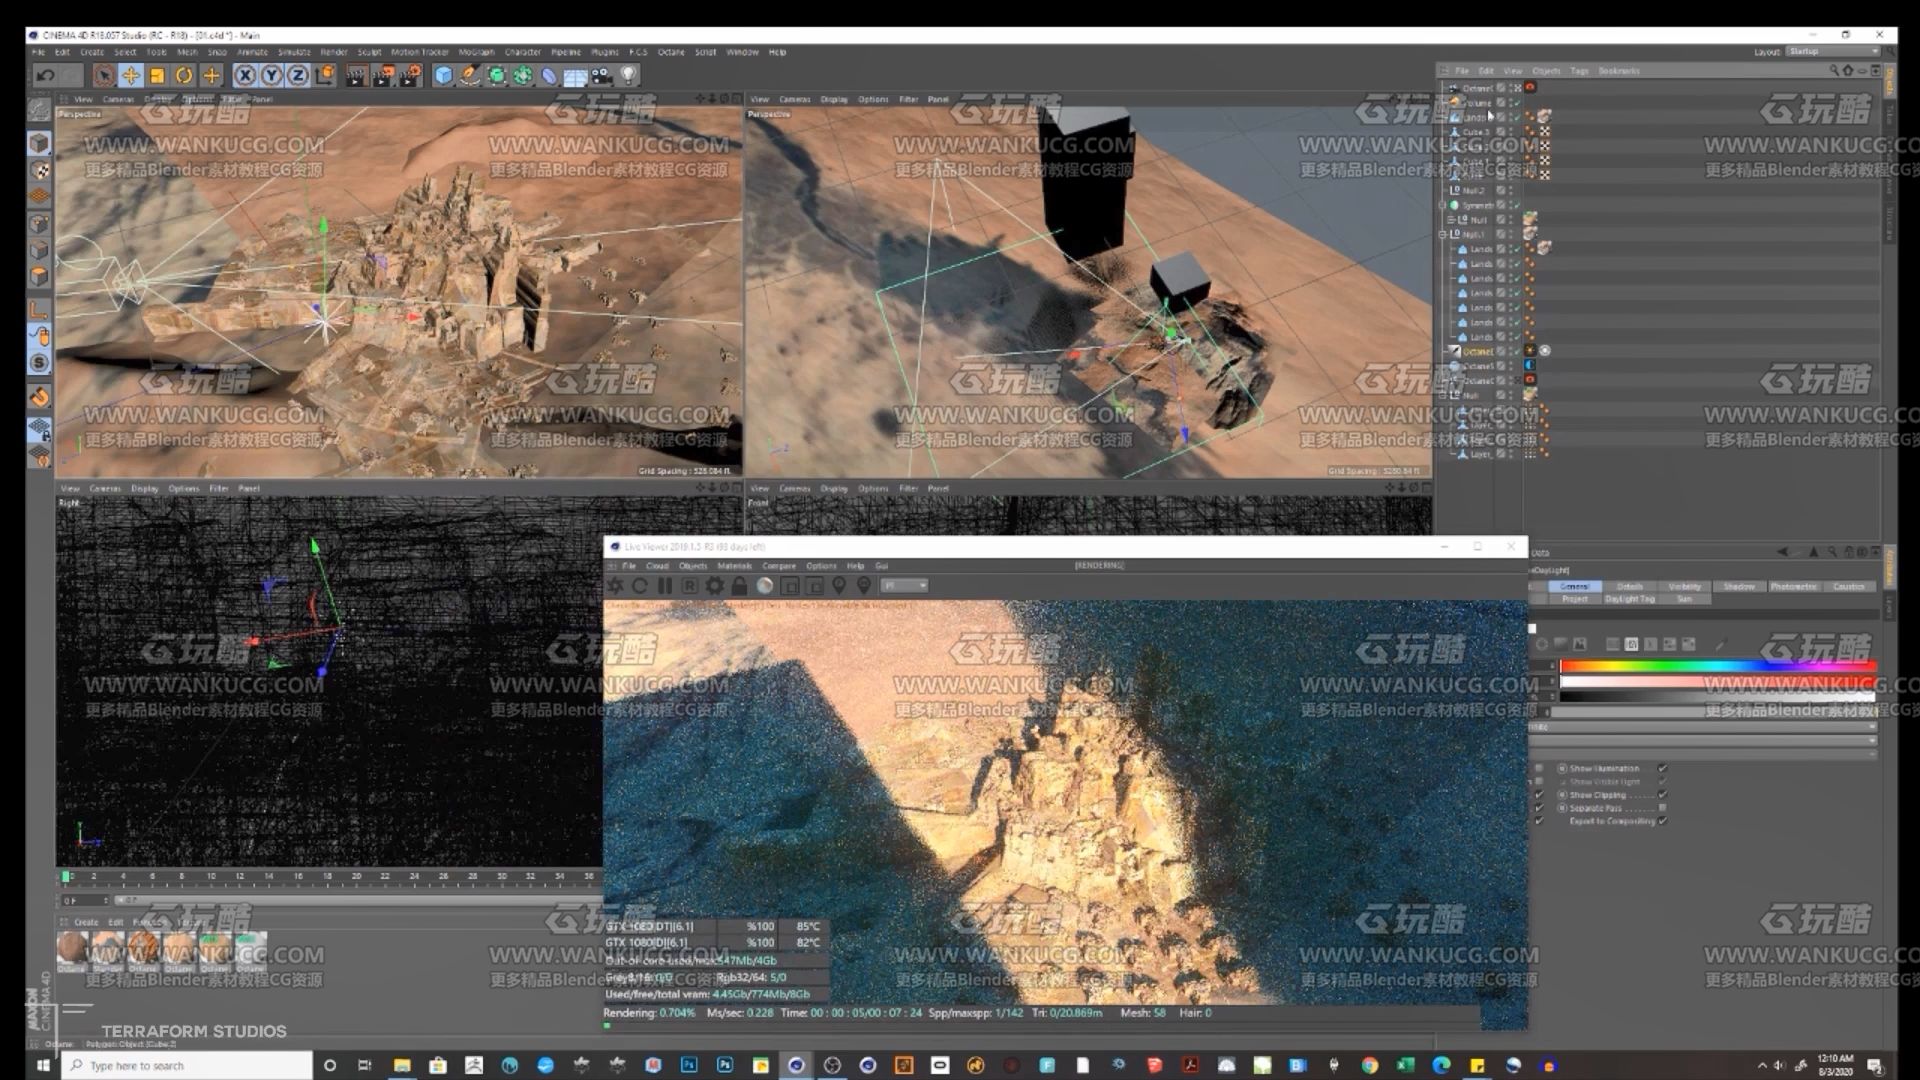Image resolution: width=1920 pixels, height=1080 pixels.
Task: Expand the Symmetry object hierarchy
Action: 1444,205
